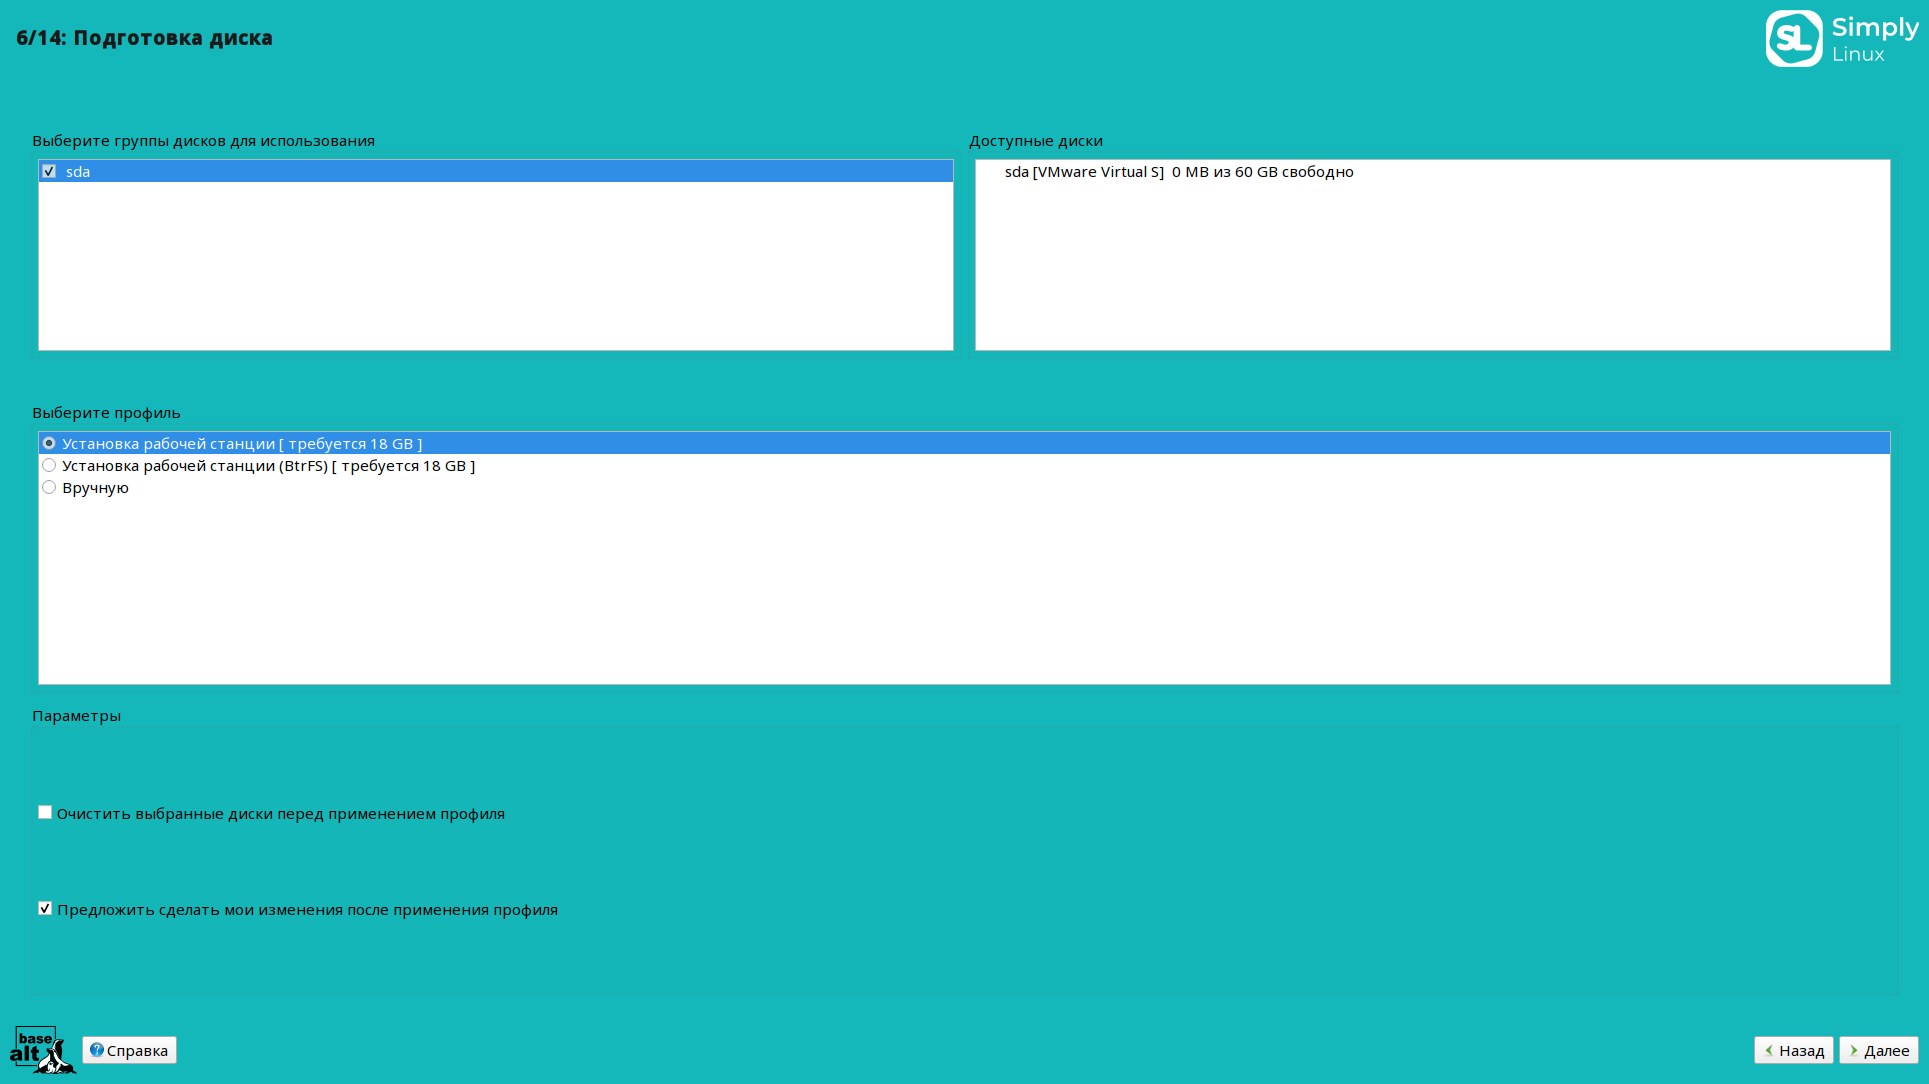The height and width of the screenshot is (1084, 1929).
Task: Enable 'Очистить выбранные диски перед применением профиля'
Action: 45,812
